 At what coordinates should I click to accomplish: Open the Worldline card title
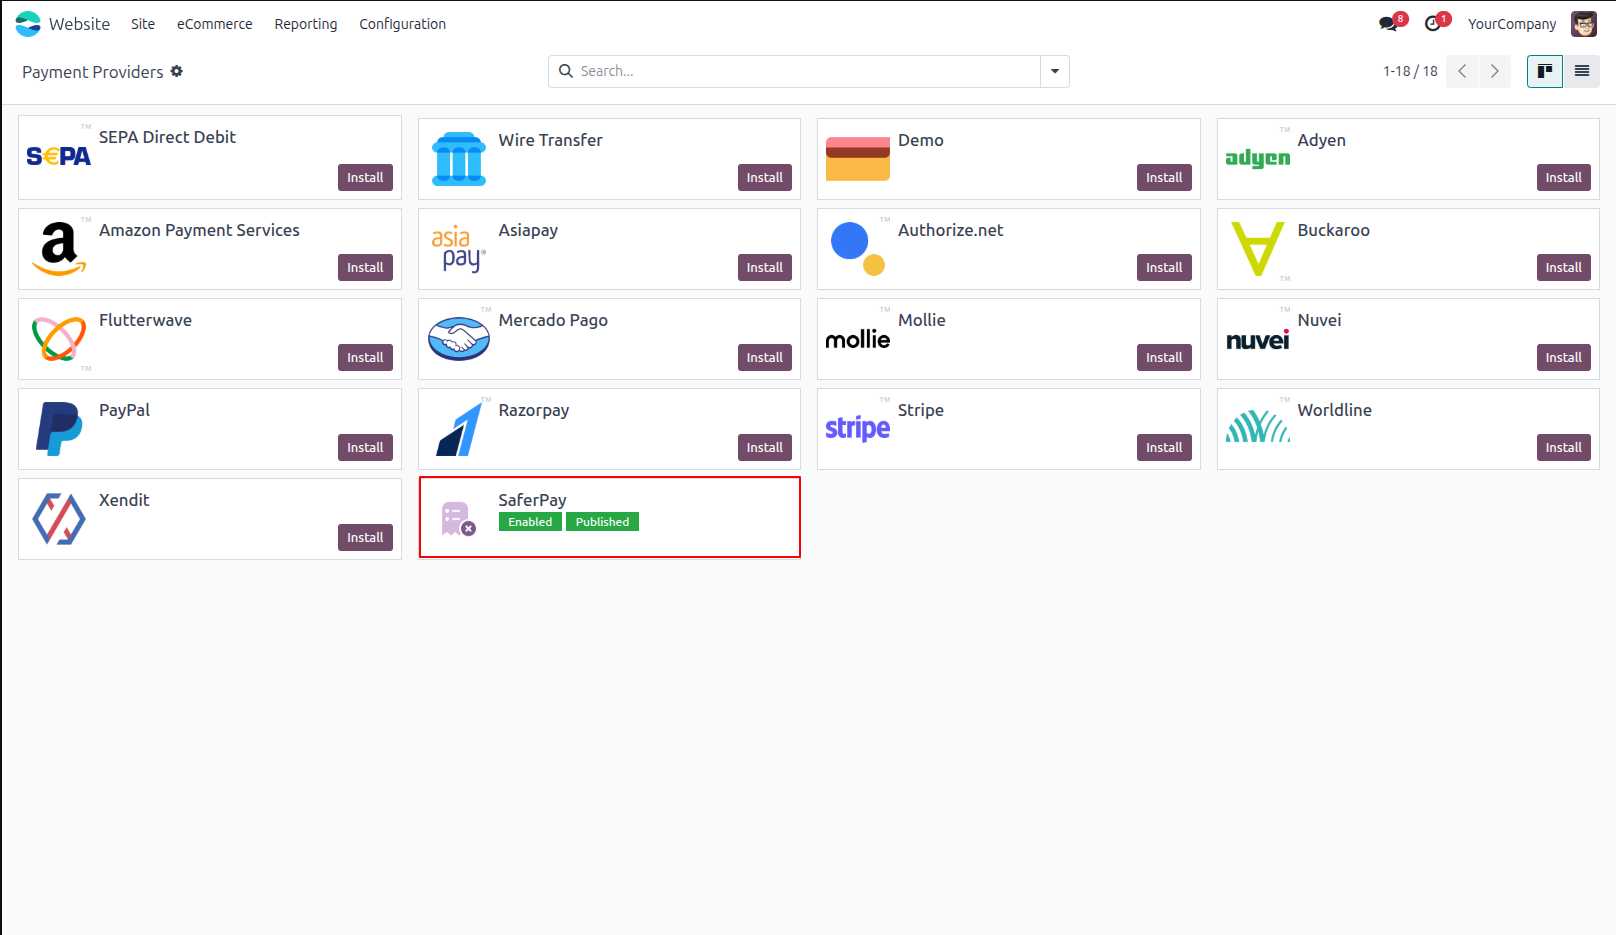(x=1335, y=410)
